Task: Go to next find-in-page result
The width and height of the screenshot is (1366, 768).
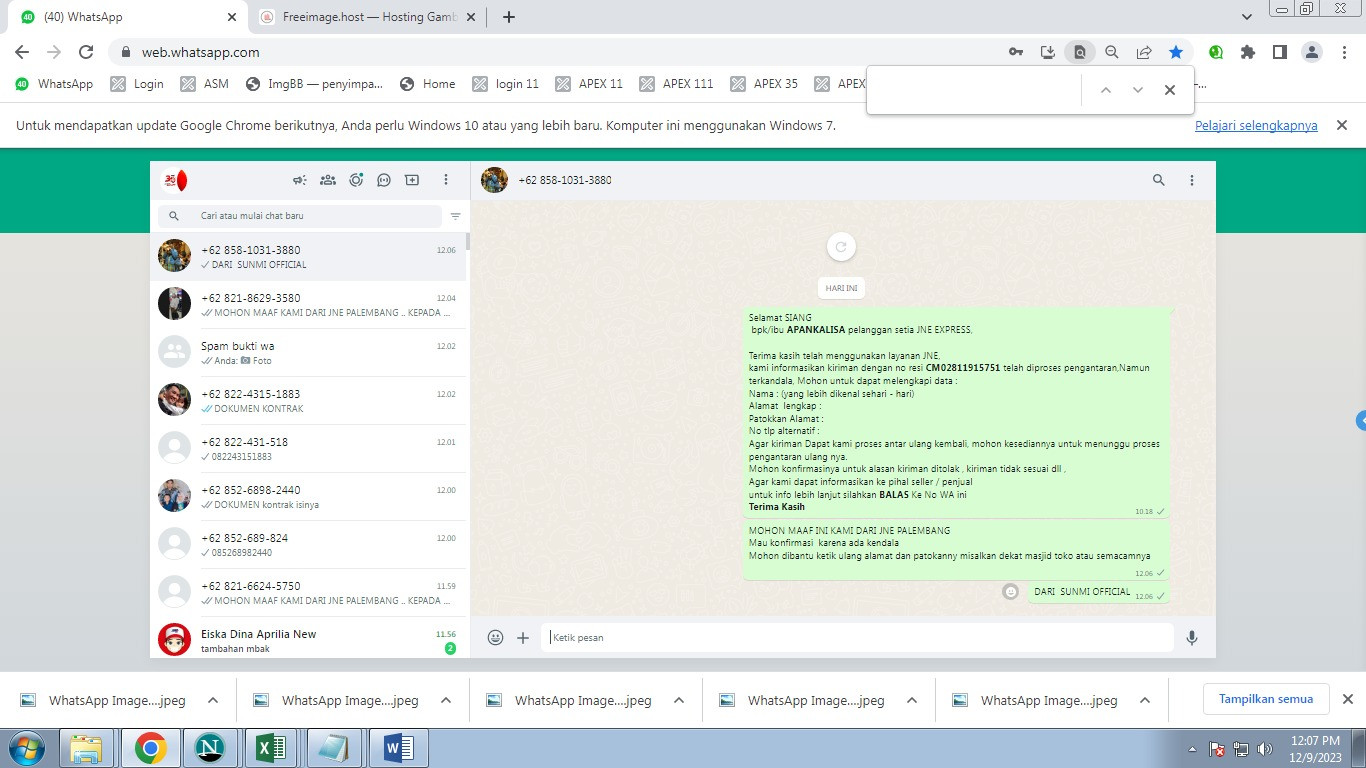Action: (1137, 90)
